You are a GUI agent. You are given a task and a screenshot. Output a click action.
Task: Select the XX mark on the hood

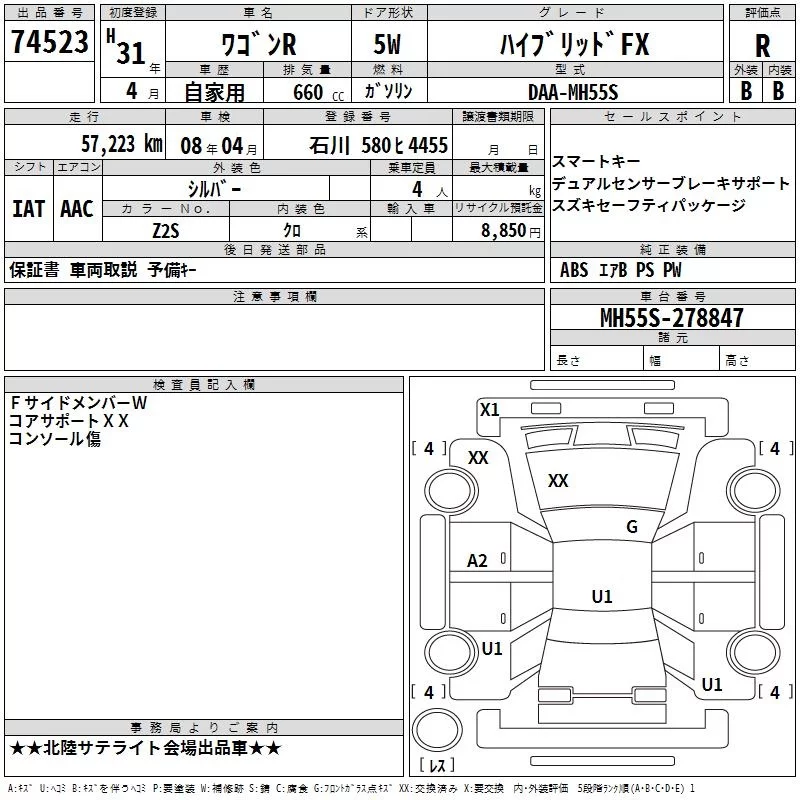coord(558,481)
